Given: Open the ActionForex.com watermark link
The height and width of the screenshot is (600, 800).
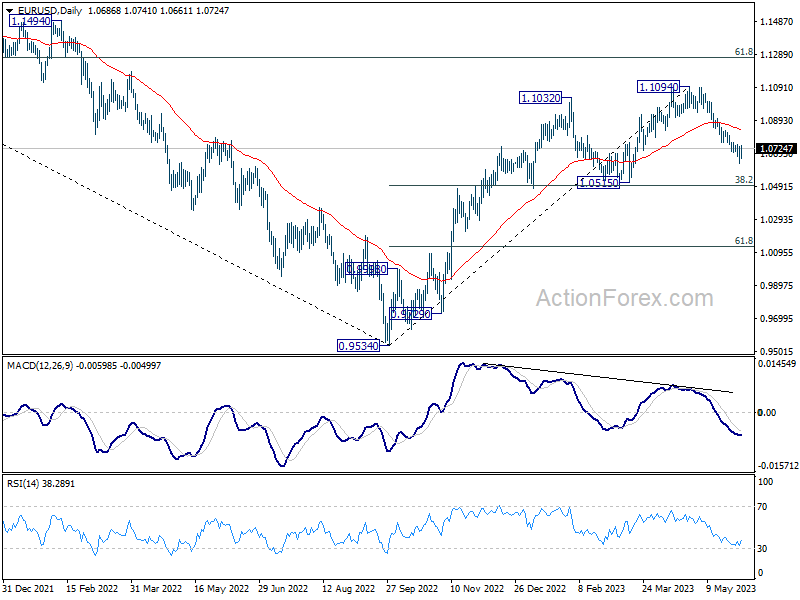Looking at the screenshot, I should point(625,298).
